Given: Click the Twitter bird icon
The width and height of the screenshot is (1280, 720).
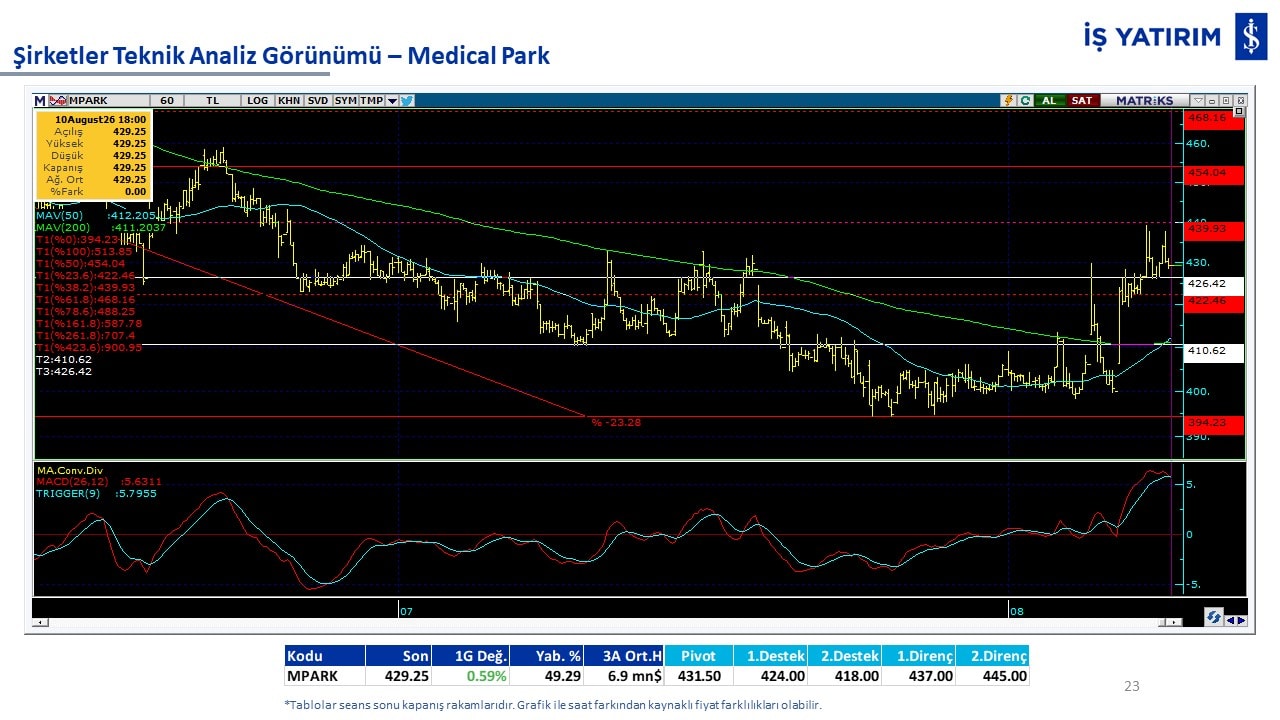Looking at the screenshot, I should click(407, 101).
